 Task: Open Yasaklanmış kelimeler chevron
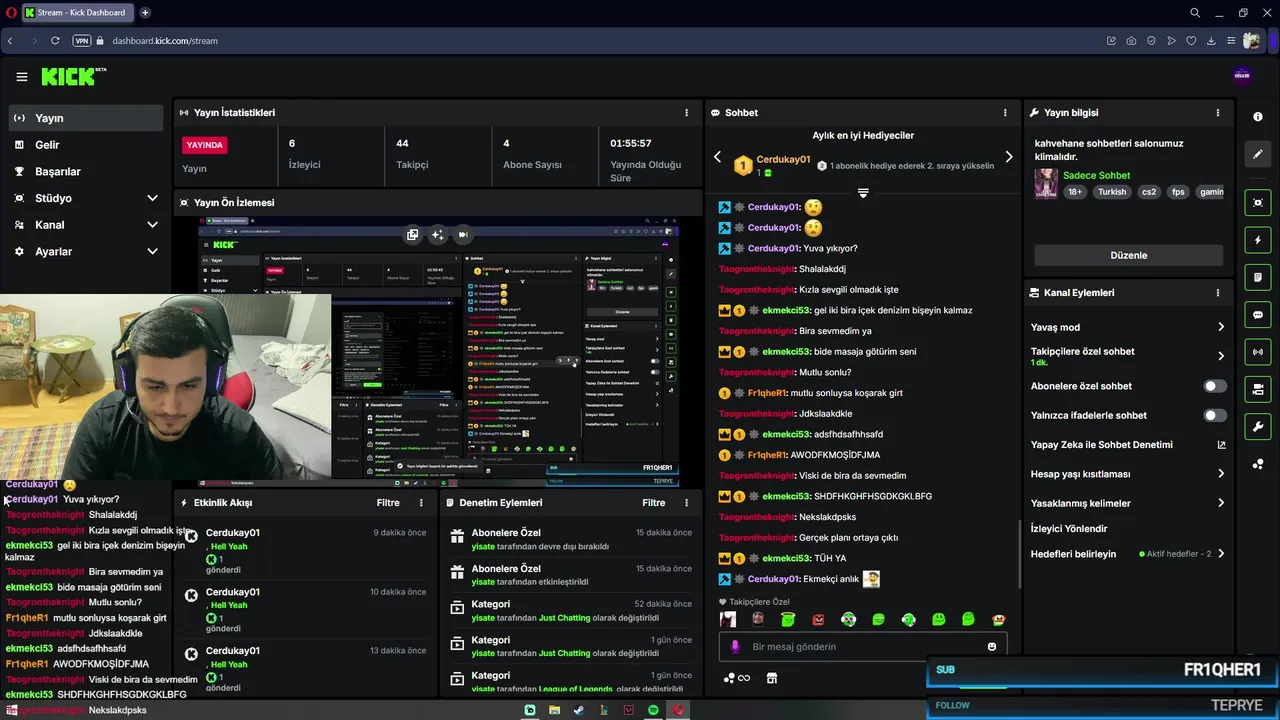pos(1221,503)
